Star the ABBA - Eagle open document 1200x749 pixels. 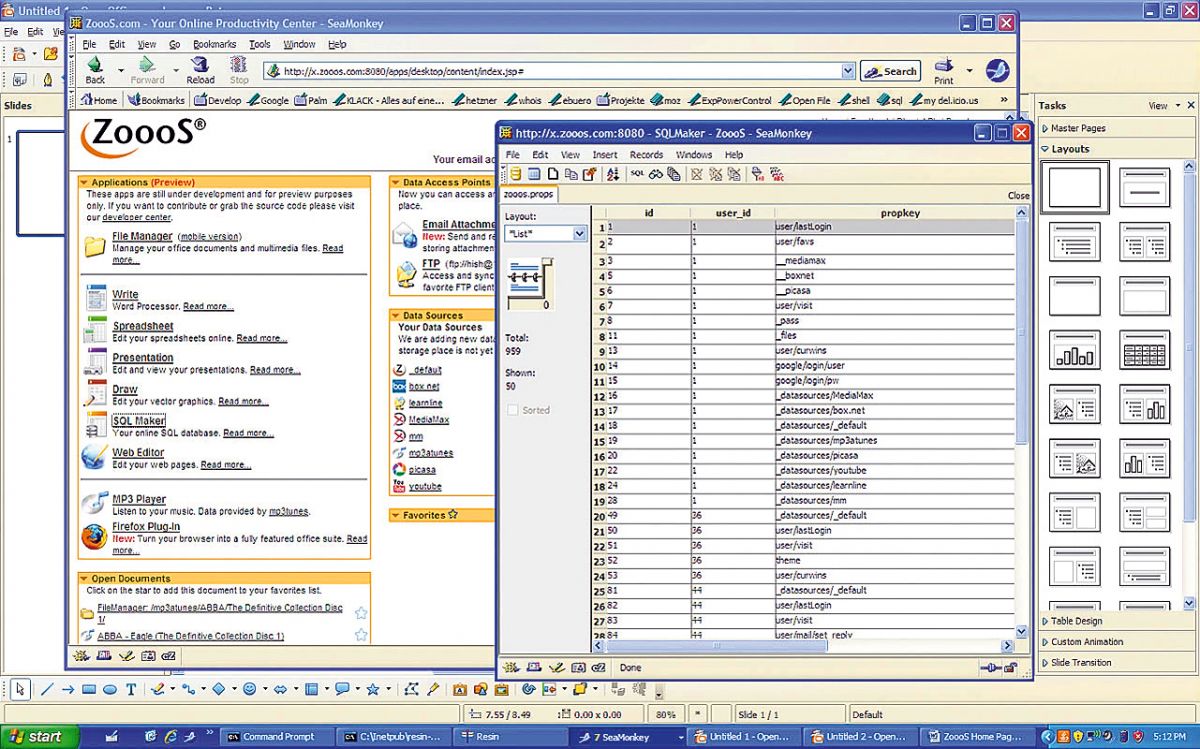361,635
